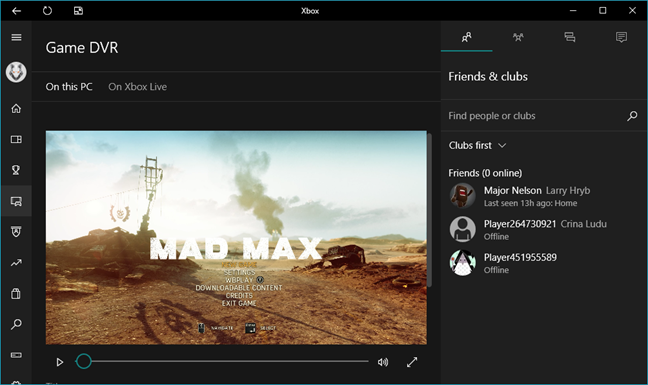Image resolution: width=648 pixels, height=385 pixels.
Task: Click the picture-in-picture icon in title bar
Action: click(79, 11)
